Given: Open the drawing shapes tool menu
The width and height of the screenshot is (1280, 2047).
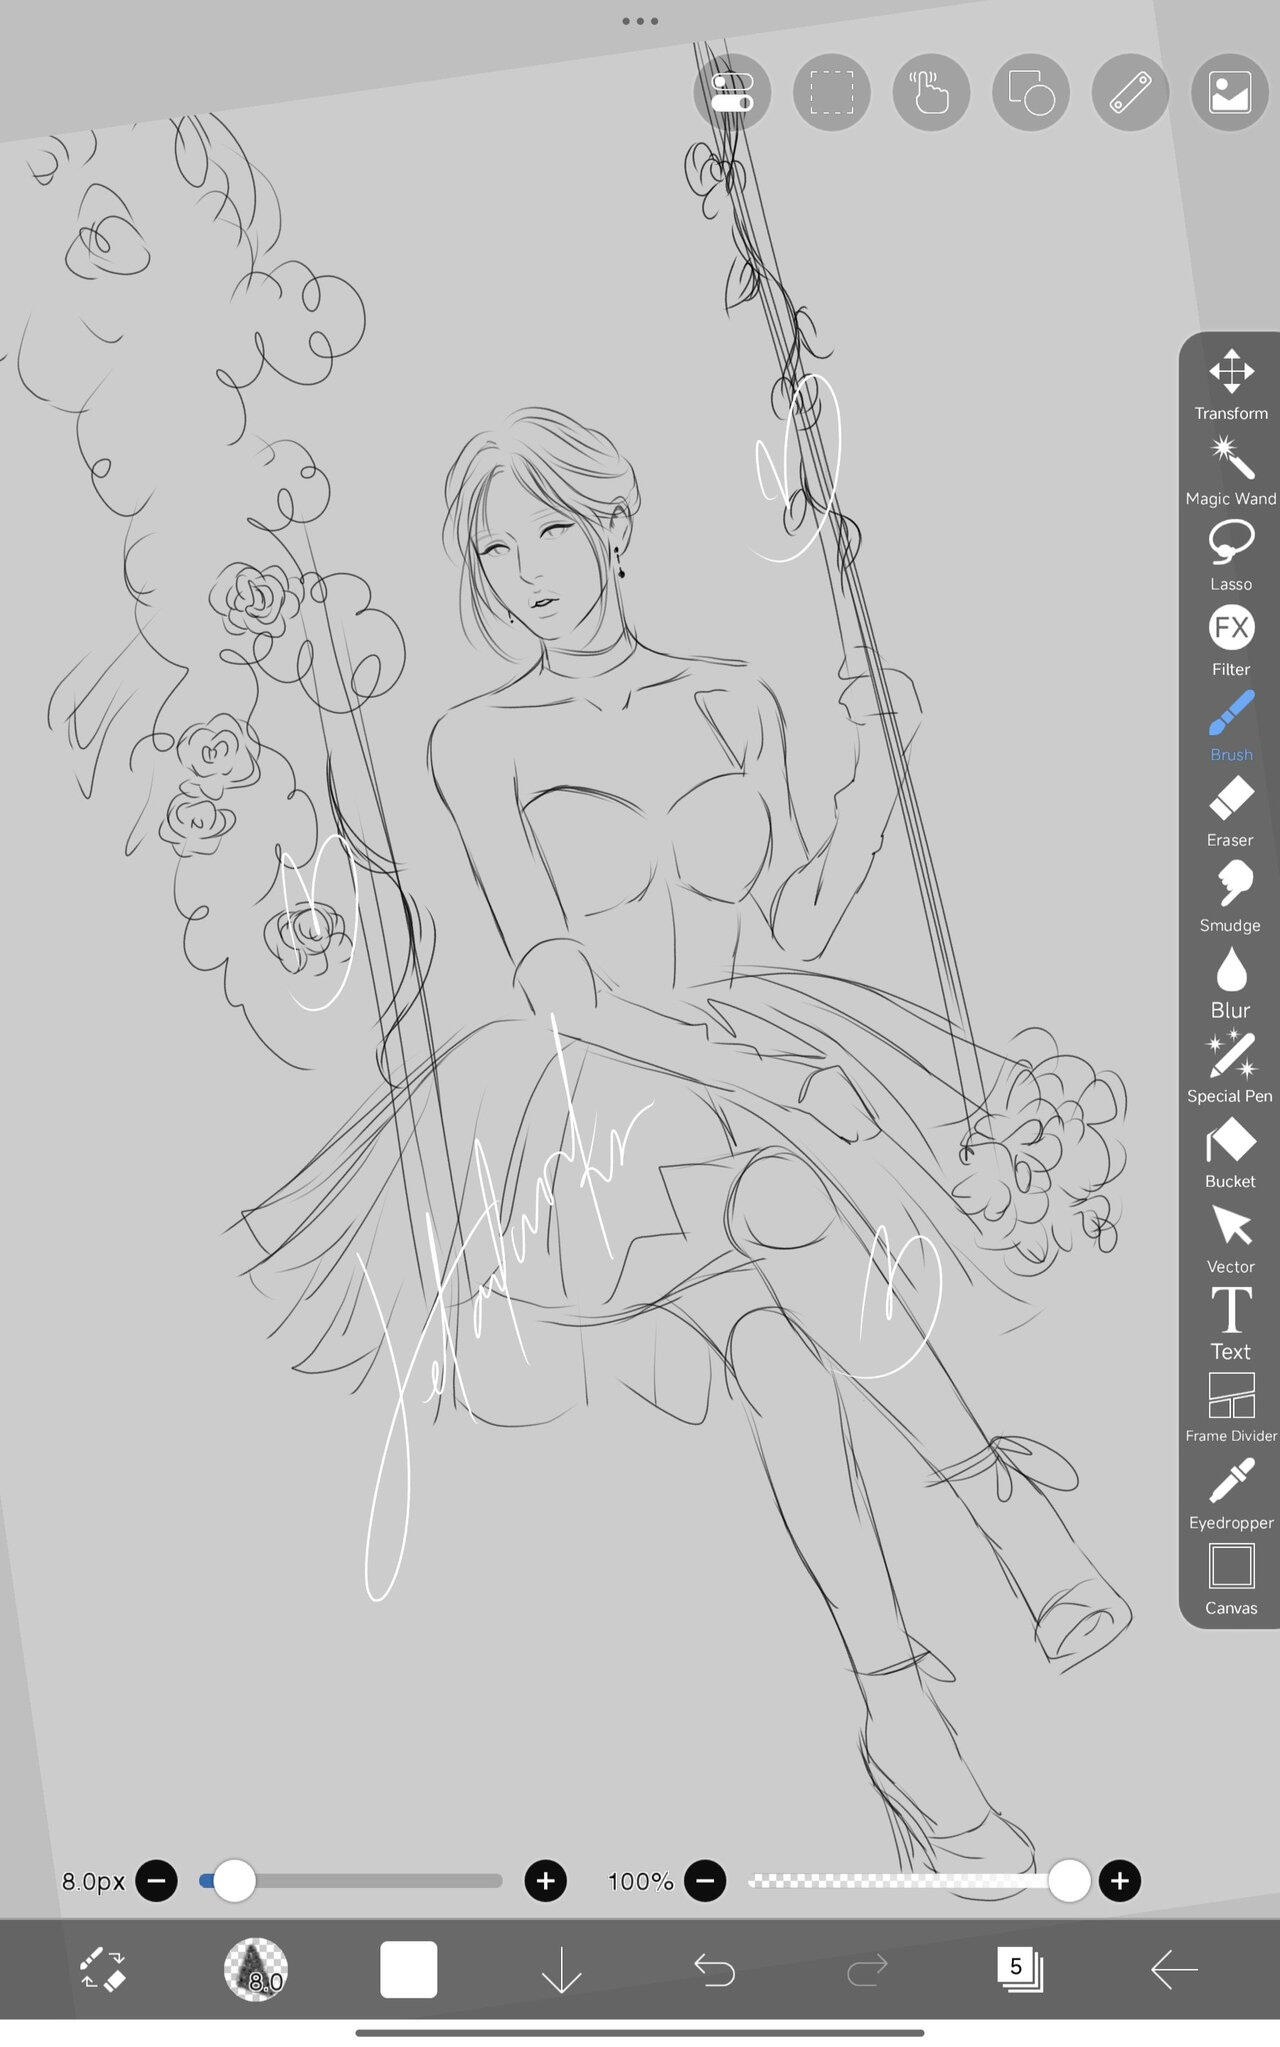Looking at the screenshot, I should pos(1031,93).
